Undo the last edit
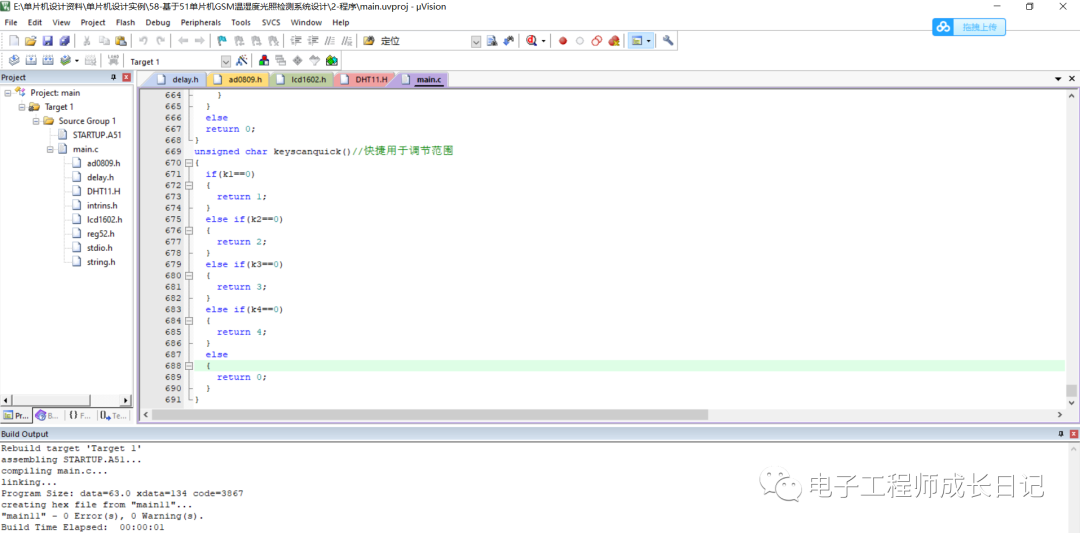Viewport: 1080px width, 533px height. (143, 41)
